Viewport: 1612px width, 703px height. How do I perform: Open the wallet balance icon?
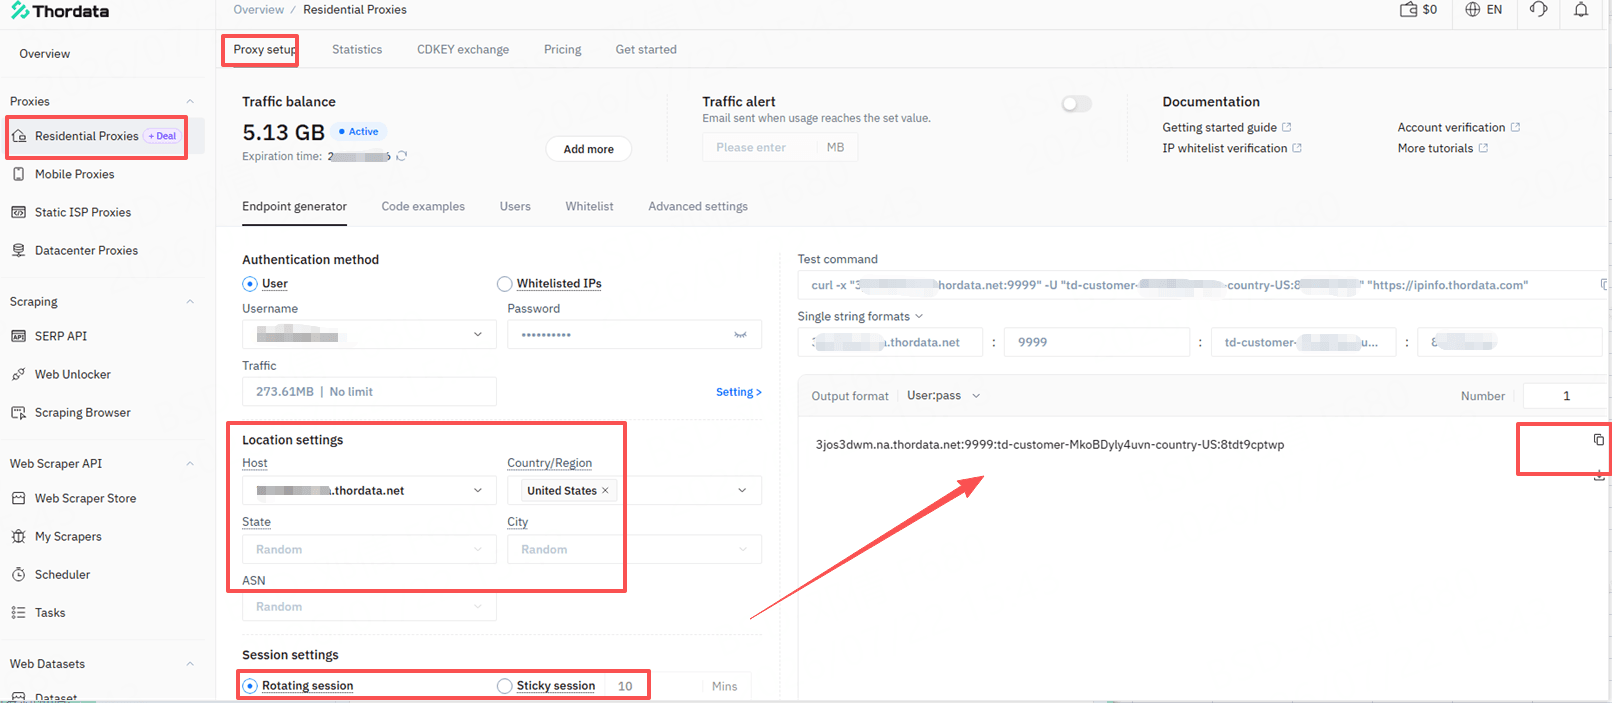tap(1408, 10)
